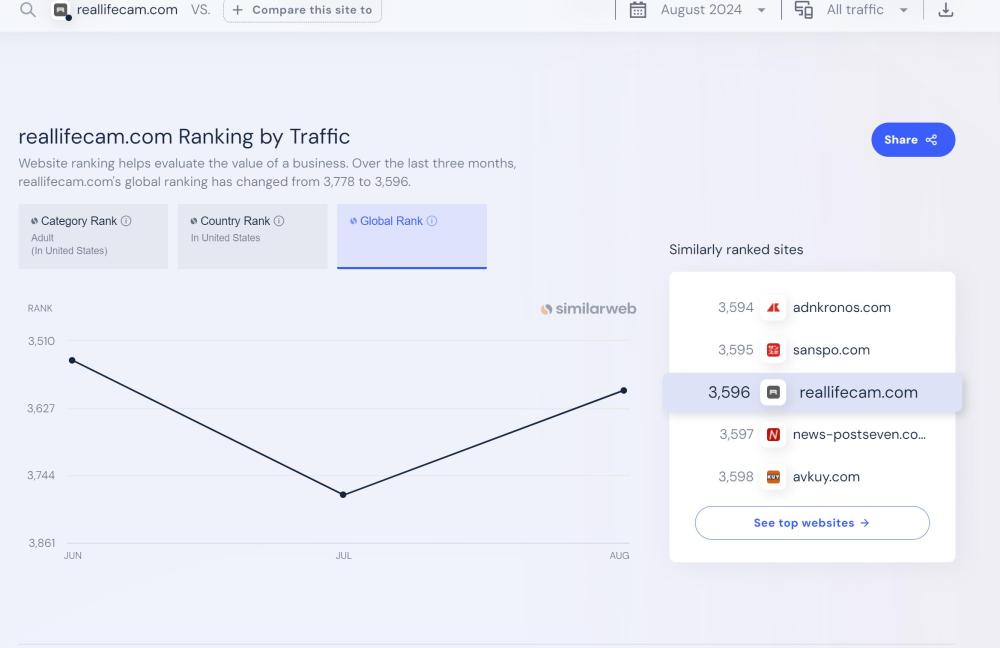Click the download icon in top bar
The height and width of the screenshot is (648, 1000).
(945, 10)
